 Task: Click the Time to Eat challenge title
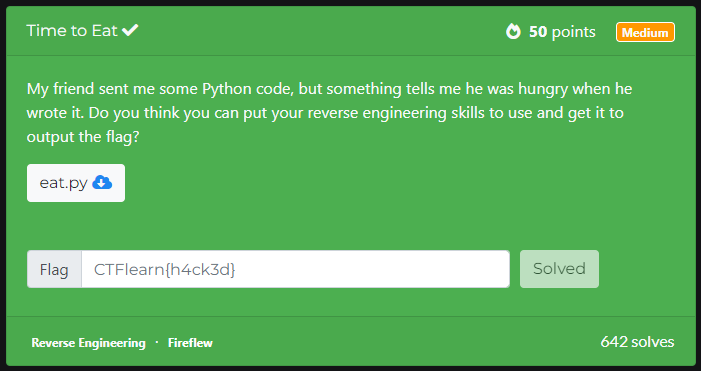[72, 30]
